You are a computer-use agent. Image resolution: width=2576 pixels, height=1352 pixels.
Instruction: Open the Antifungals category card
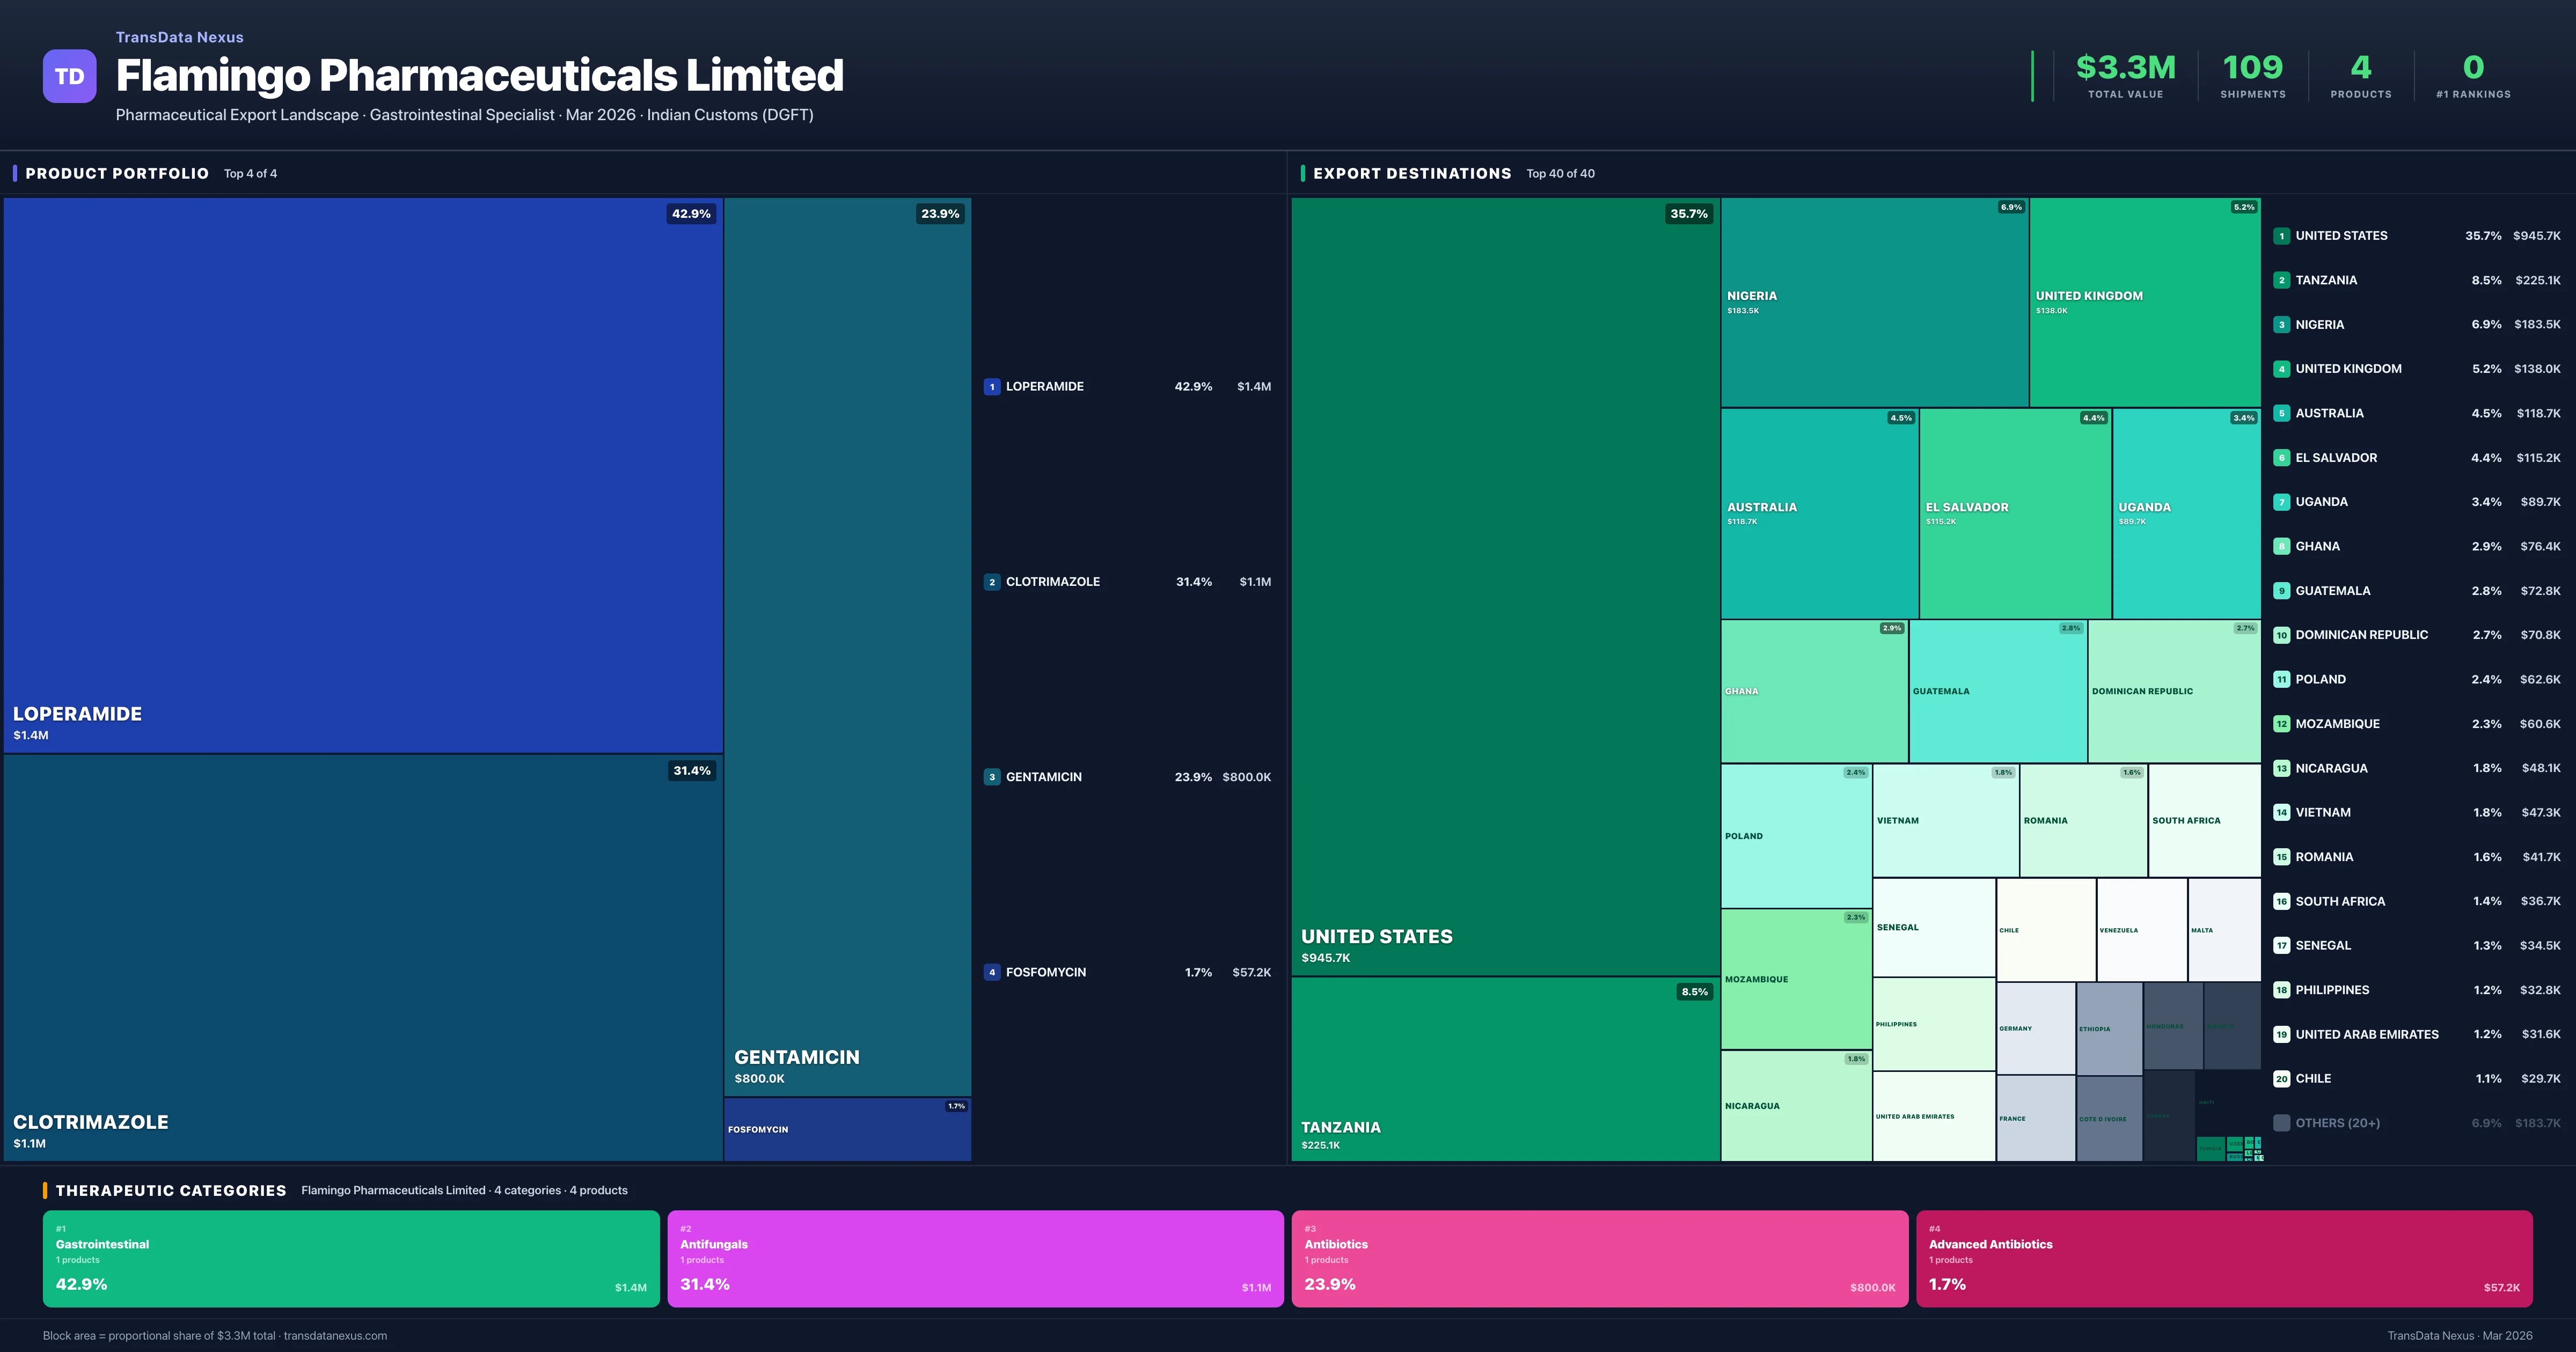pyautogui.click(x=975, y=1259)
